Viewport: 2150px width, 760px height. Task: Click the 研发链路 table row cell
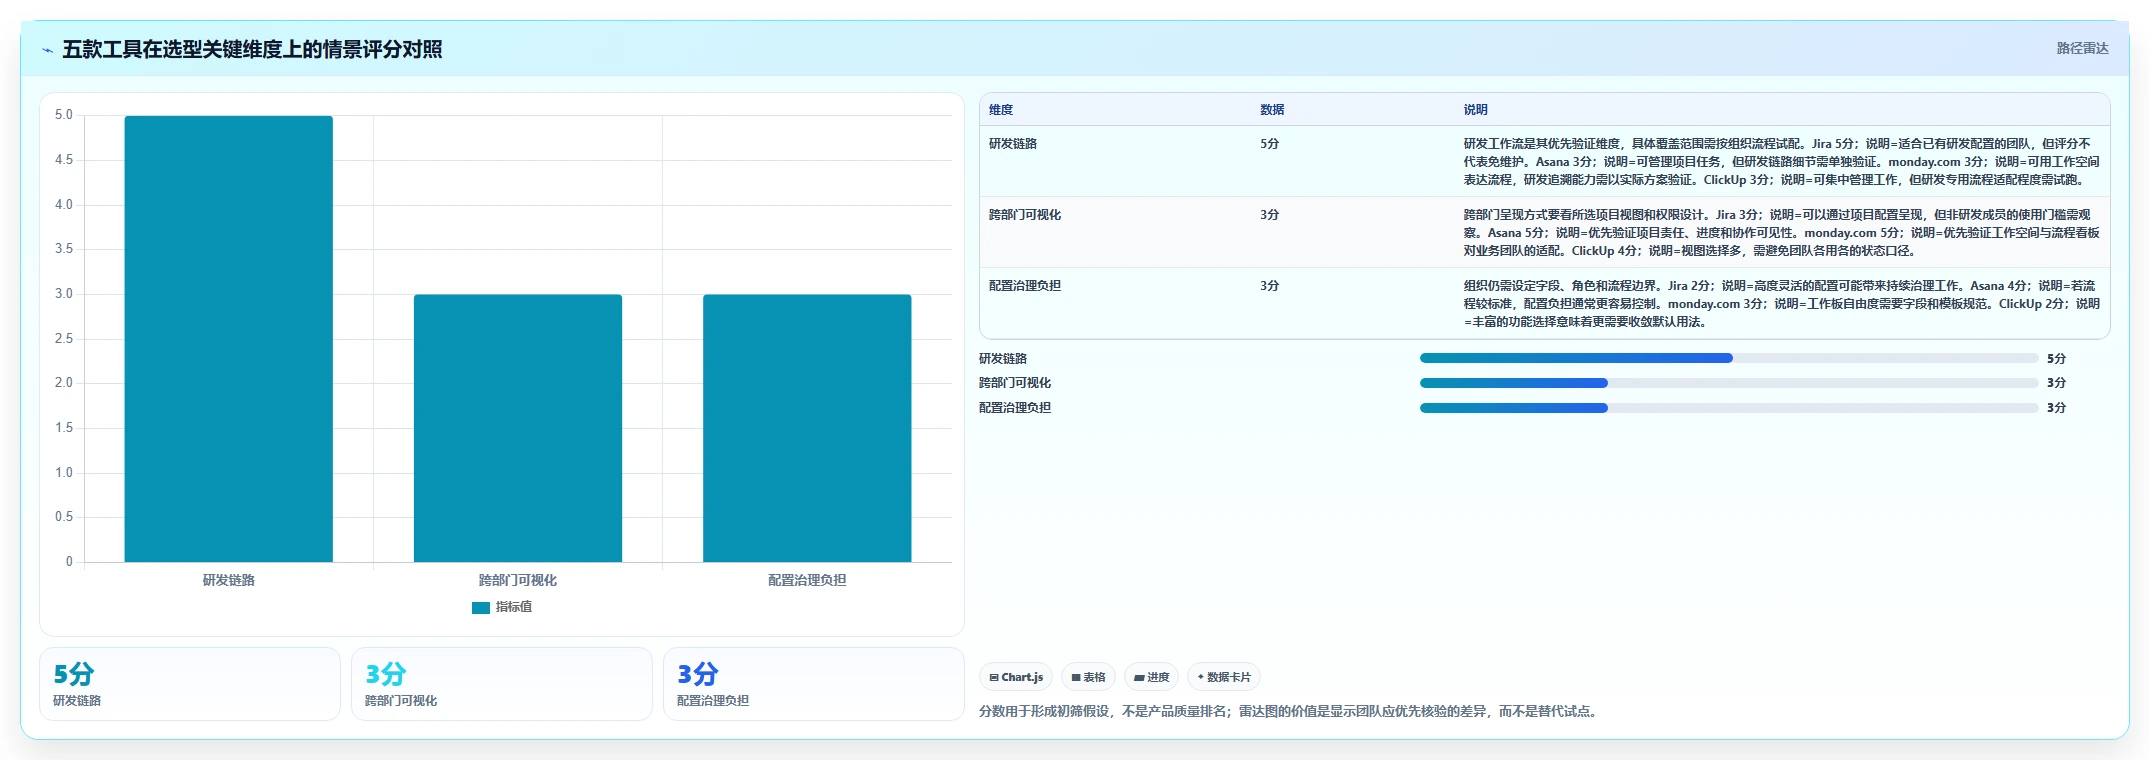click(1013, 144)
